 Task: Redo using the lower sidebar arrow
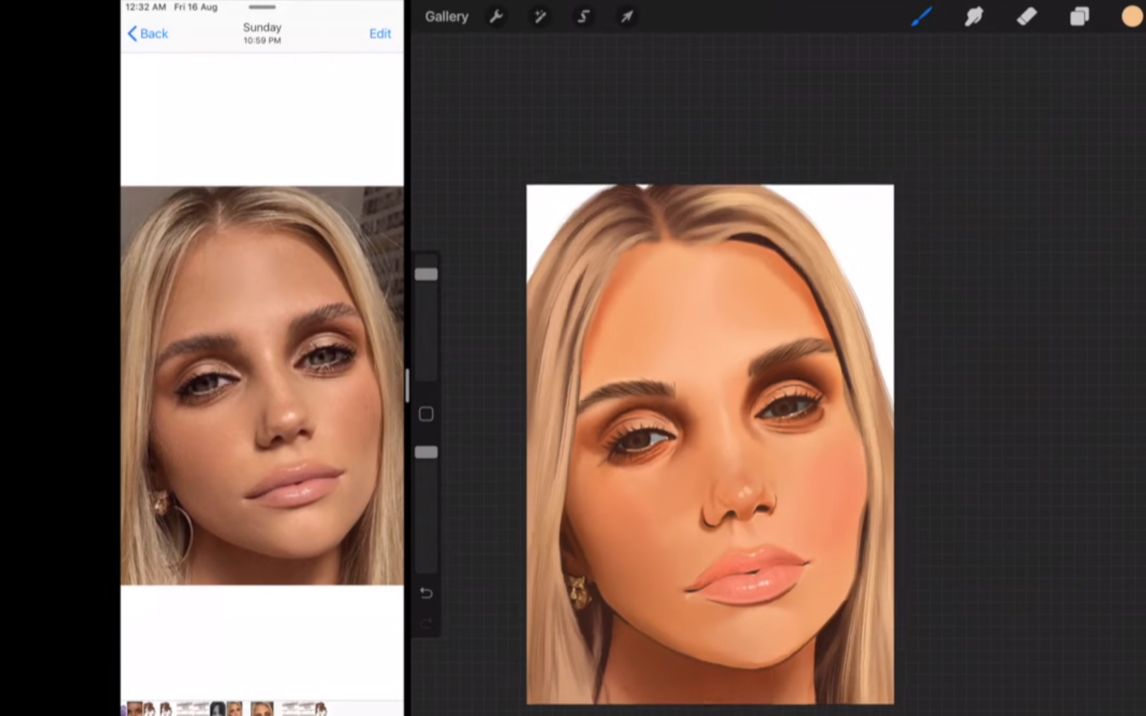click(426, 623)
